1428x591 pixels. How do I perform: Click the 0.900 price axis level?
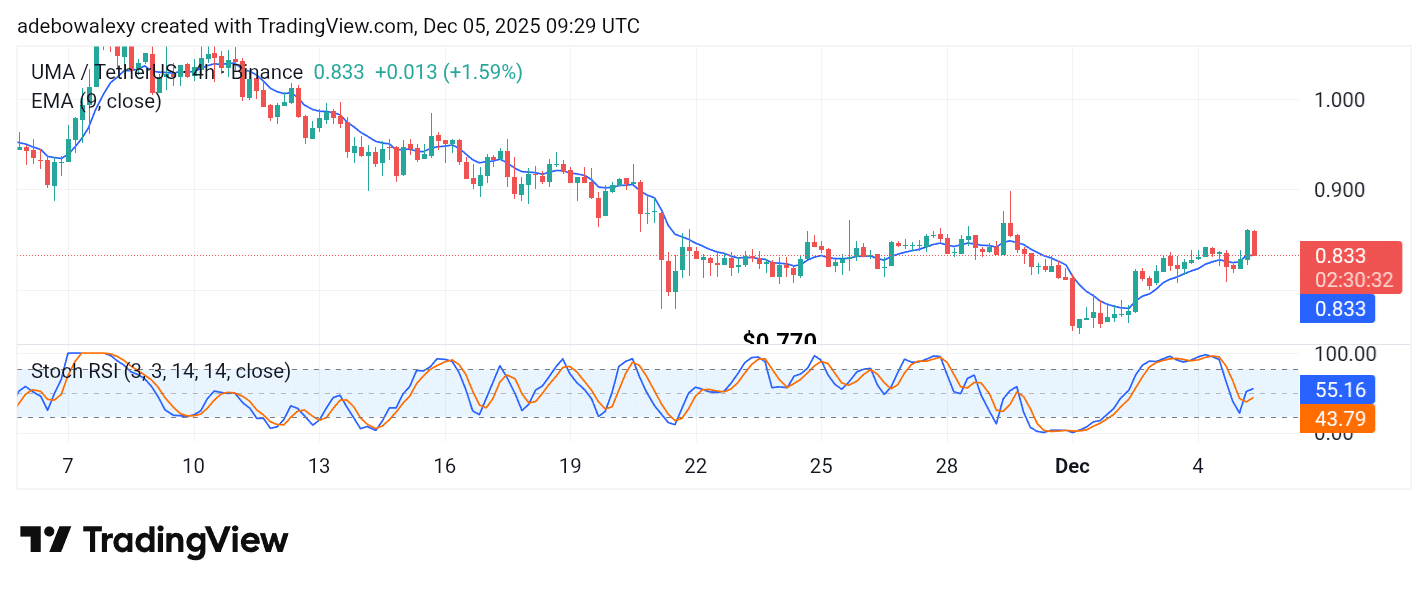coord(1340,189)
